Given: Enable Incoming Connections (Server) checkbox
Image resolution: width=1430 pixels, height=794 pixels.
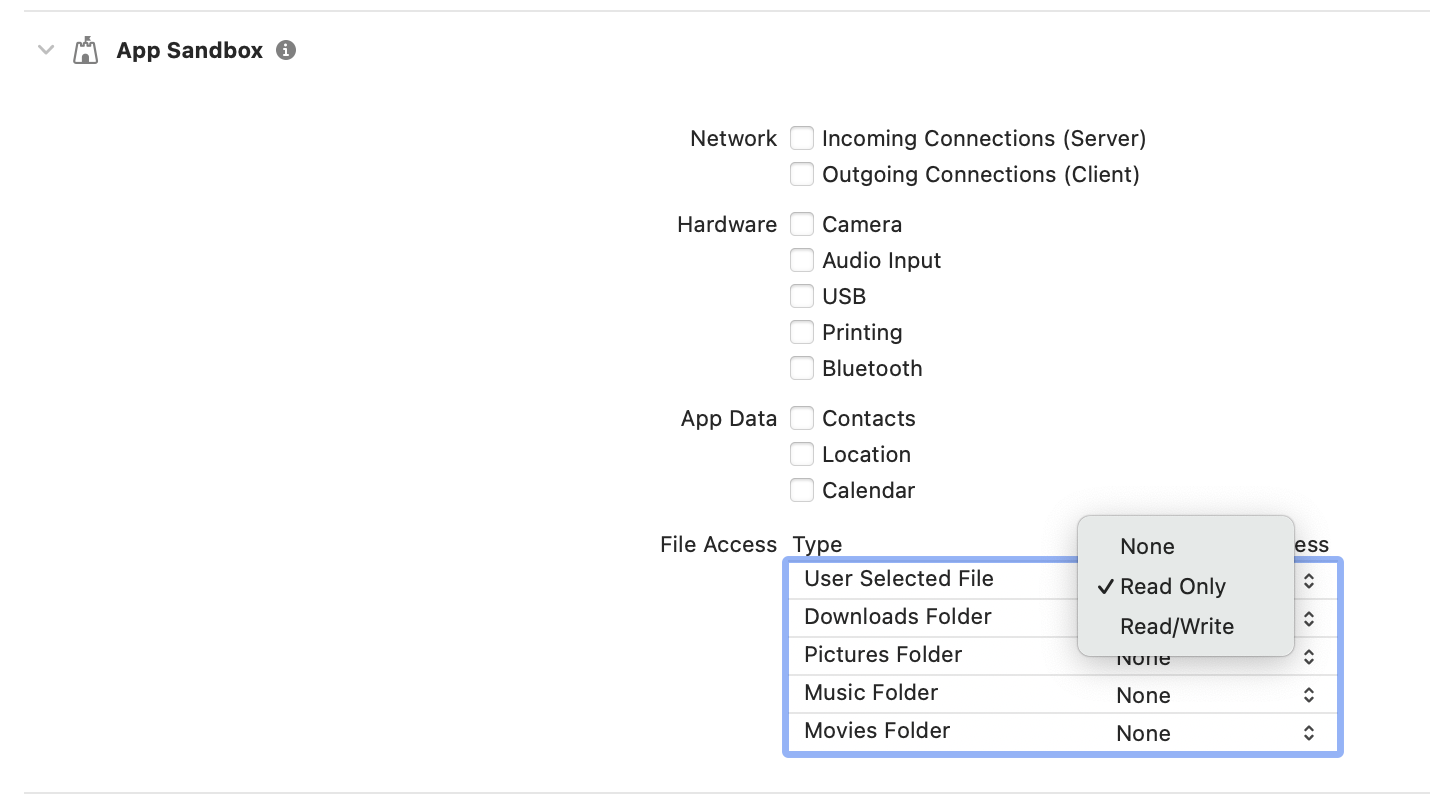Looking at the screenshot, I should click(x=802, y=138).
